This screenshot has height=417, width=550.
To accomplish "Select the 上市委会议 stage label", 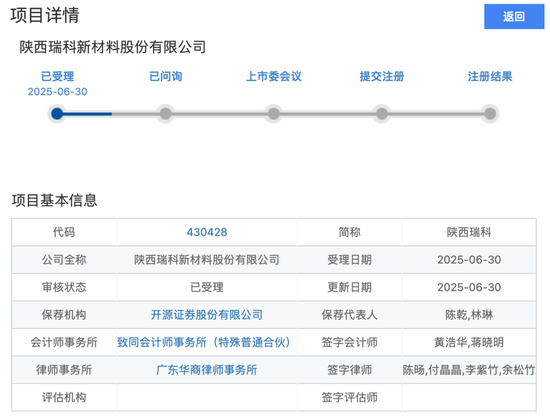I will 274,76.
